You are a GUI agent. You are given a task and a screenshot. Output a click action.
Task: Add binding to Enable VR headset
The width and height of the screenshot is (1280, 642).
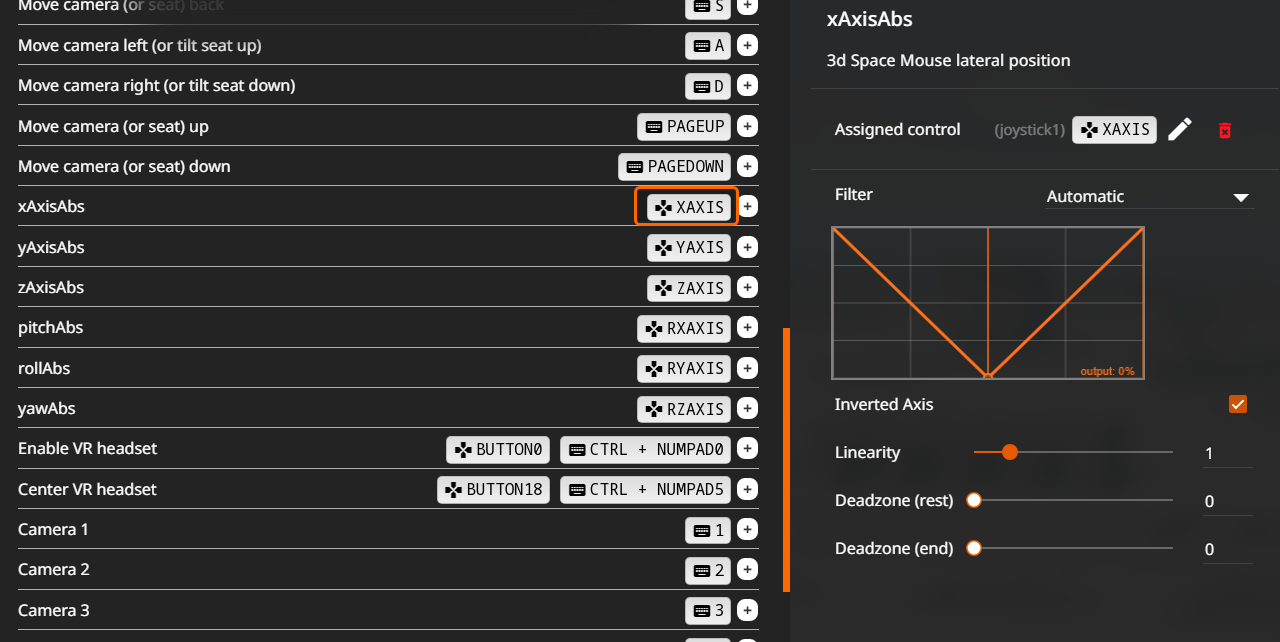click(x=747, y=449)
